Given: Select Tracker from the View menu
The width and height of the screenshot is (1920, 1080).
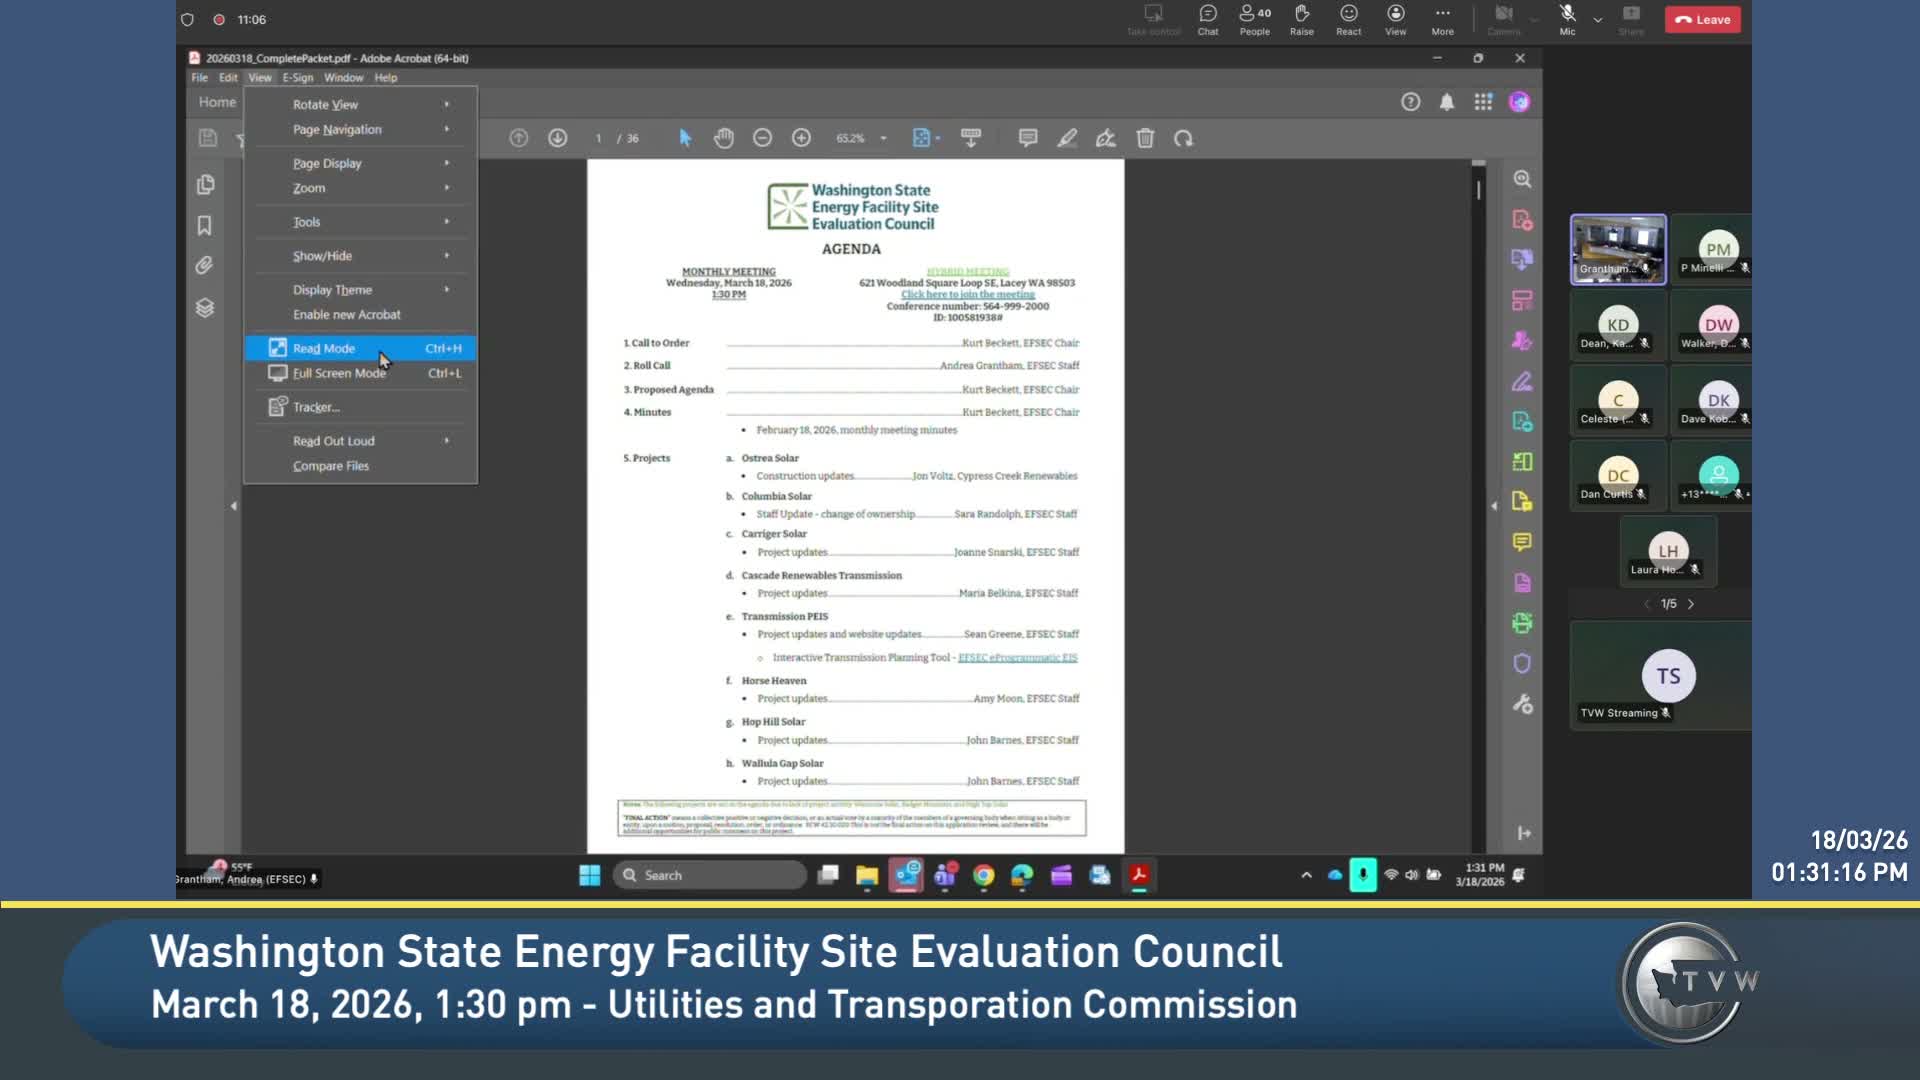Looking at the screenshot, I should [x=316, y=407].
